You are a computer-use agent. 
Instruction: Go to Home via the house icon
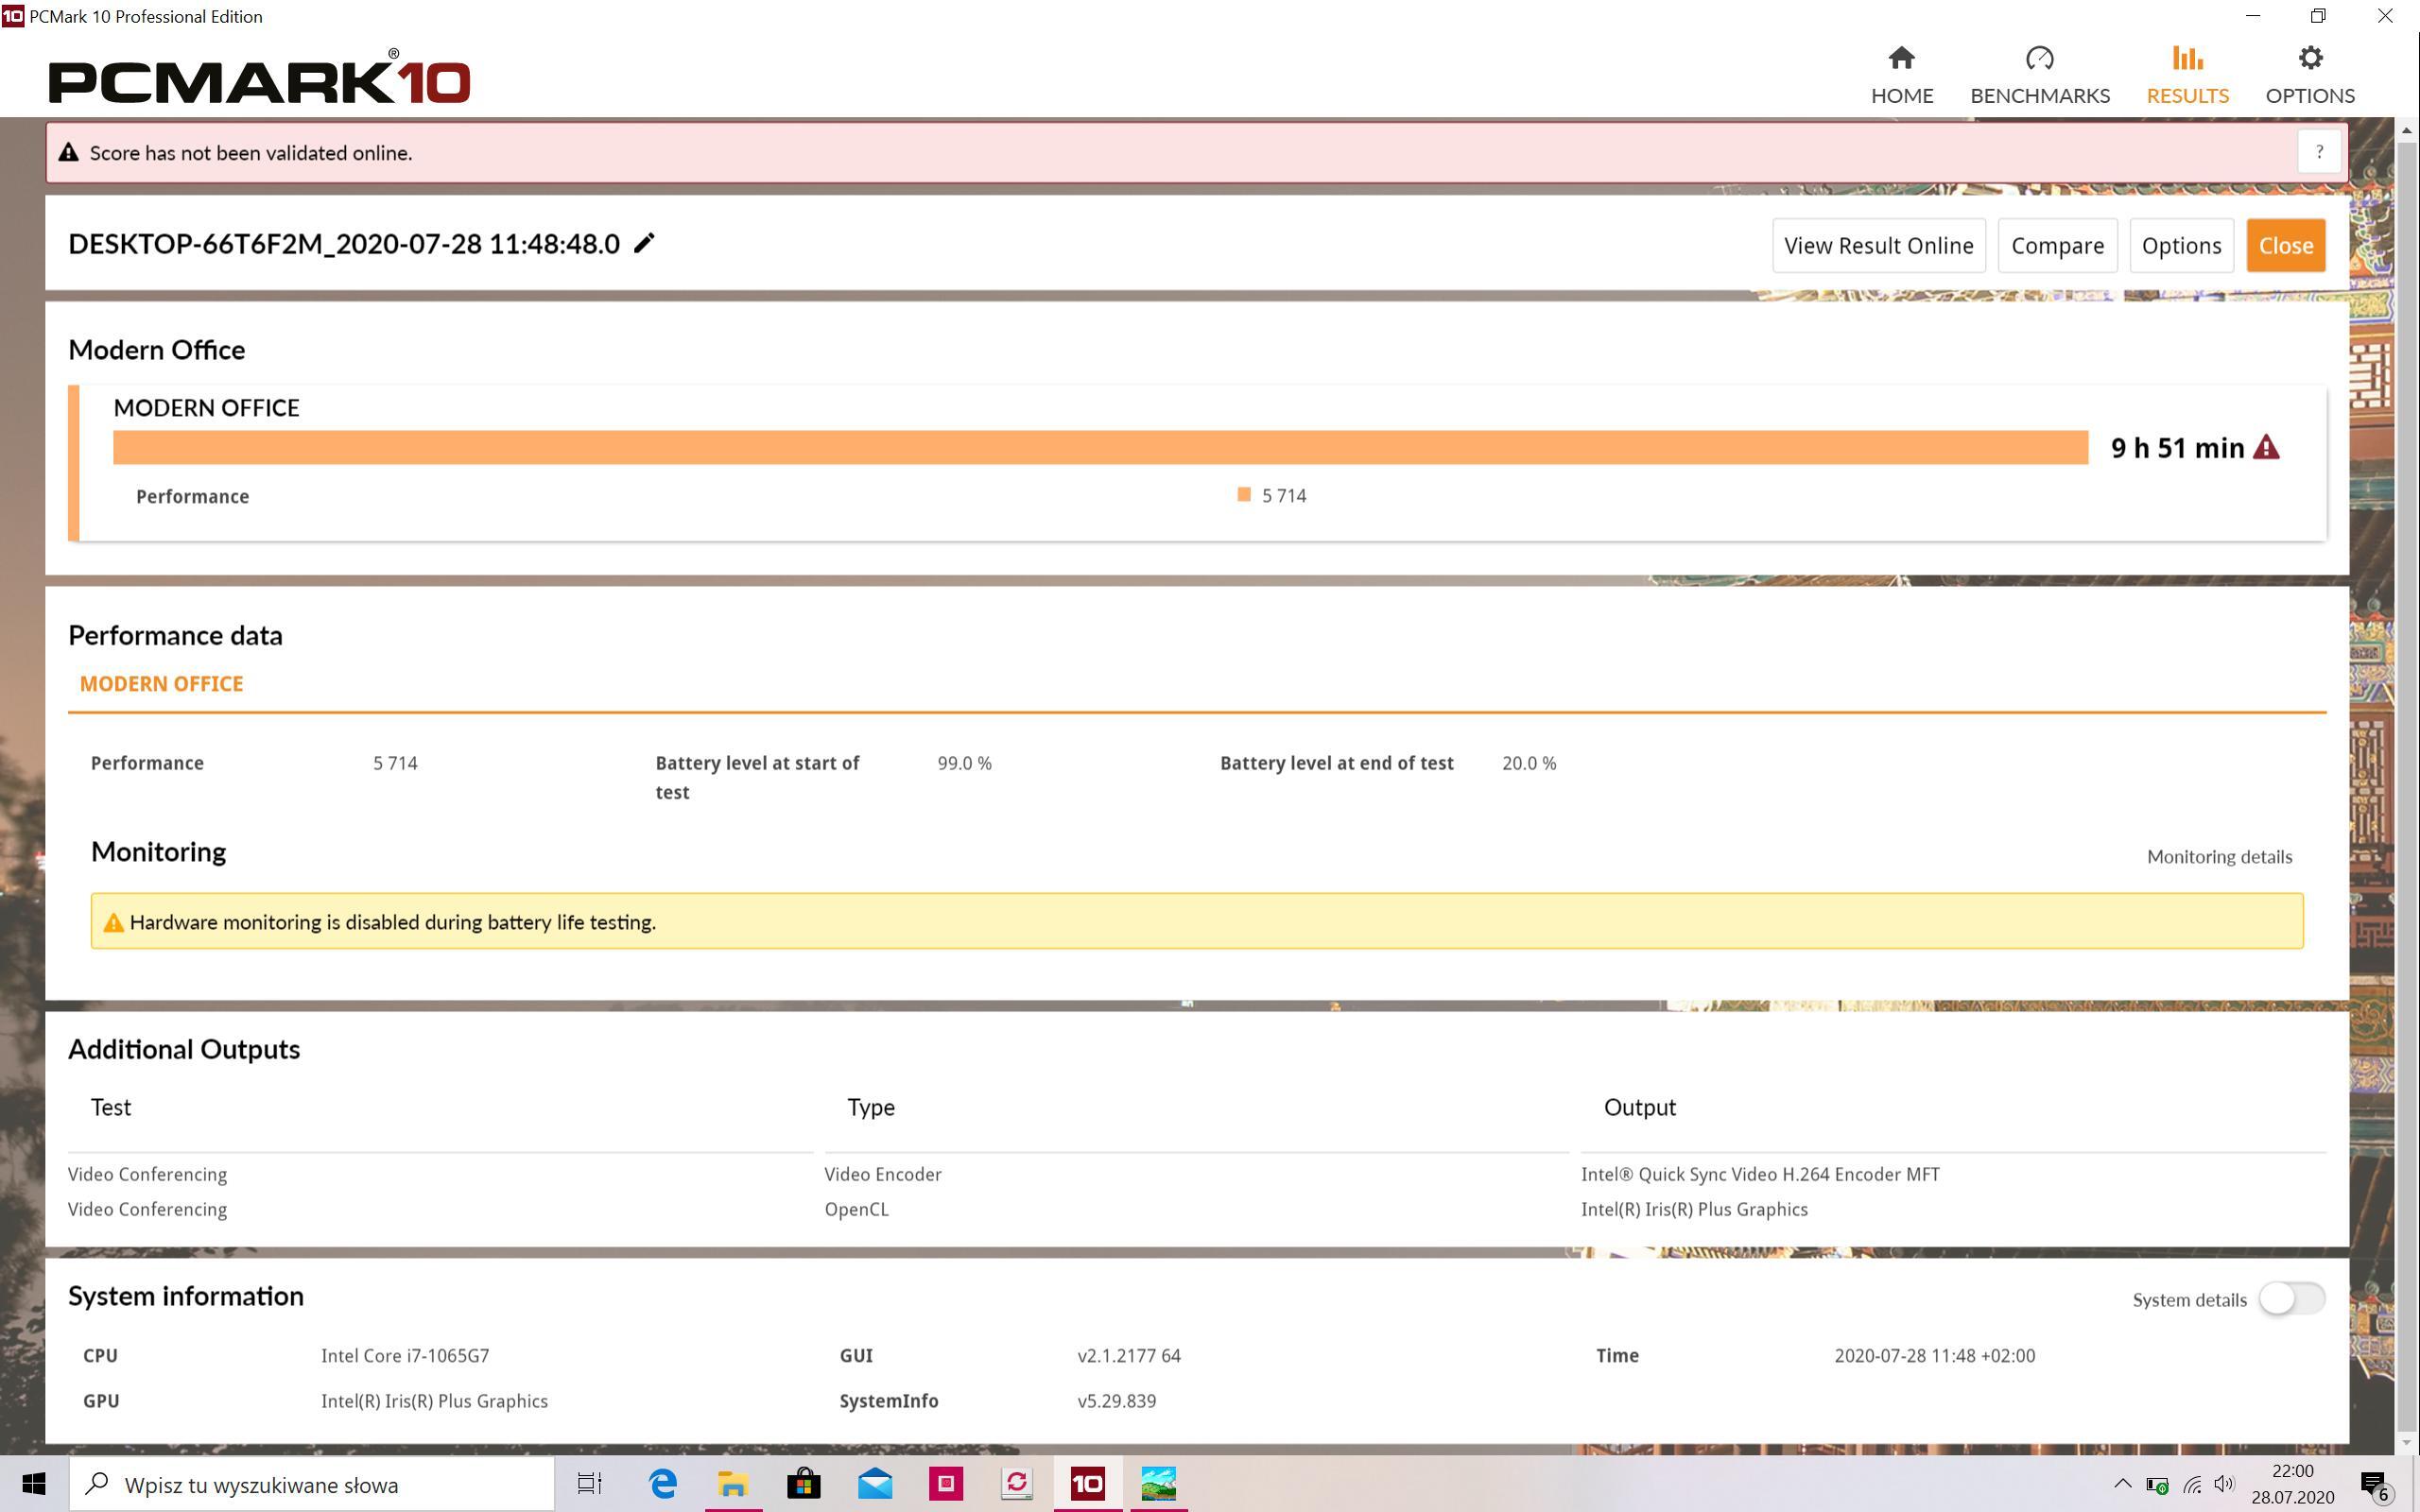coord(1901,58)
